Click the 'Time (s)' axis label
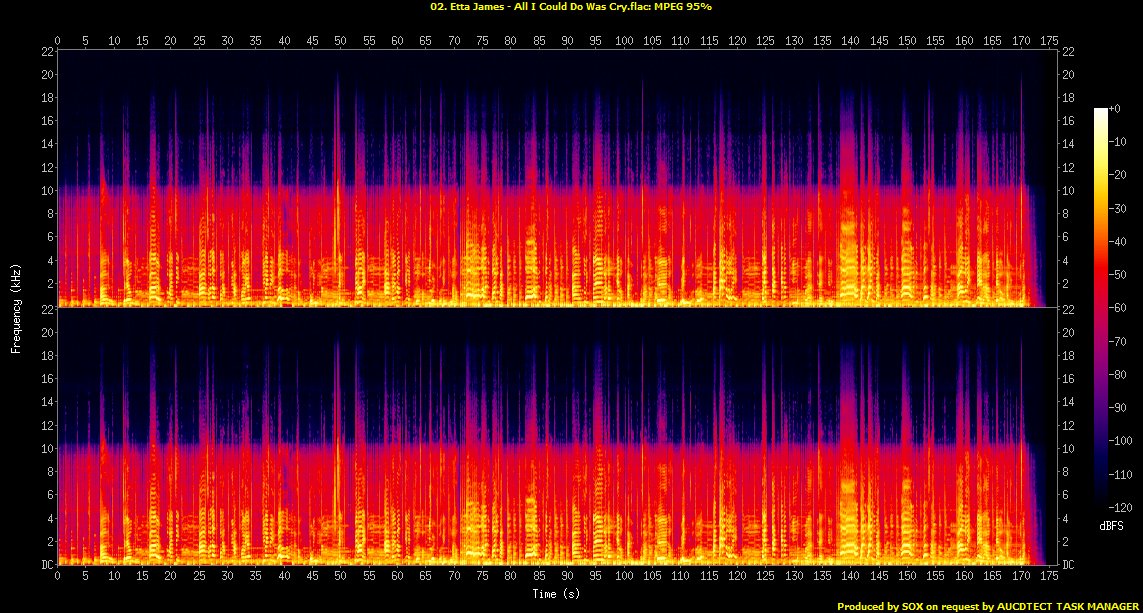 point(555,593)
